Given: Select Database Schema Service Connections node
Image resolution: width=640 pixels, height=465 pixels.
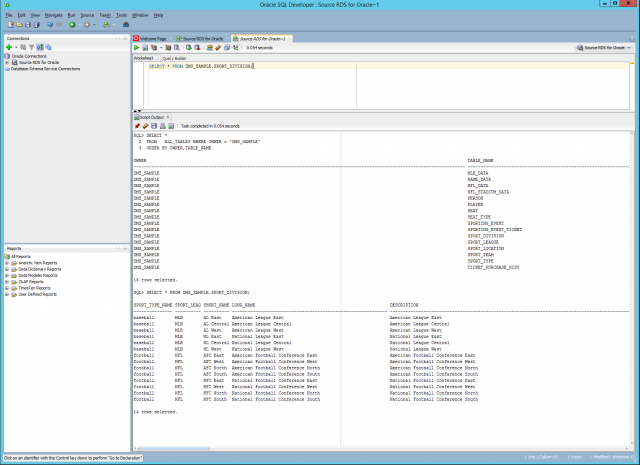Looking at the screenshot, I should point(45,69).
